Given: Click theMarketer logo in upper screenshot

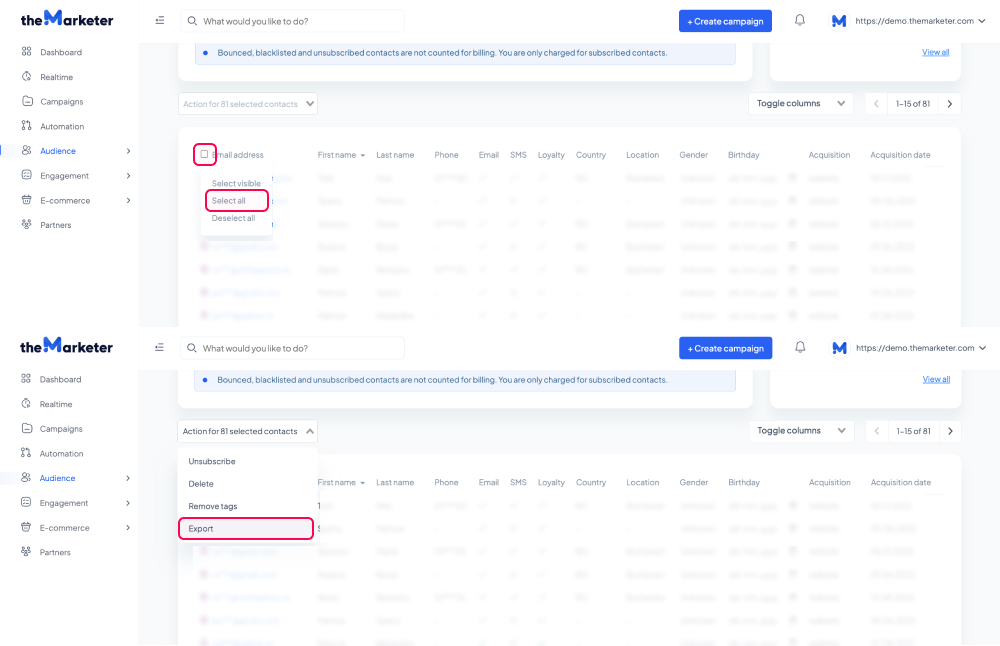Looking at the screenshot, I should [x=67, y=19].
